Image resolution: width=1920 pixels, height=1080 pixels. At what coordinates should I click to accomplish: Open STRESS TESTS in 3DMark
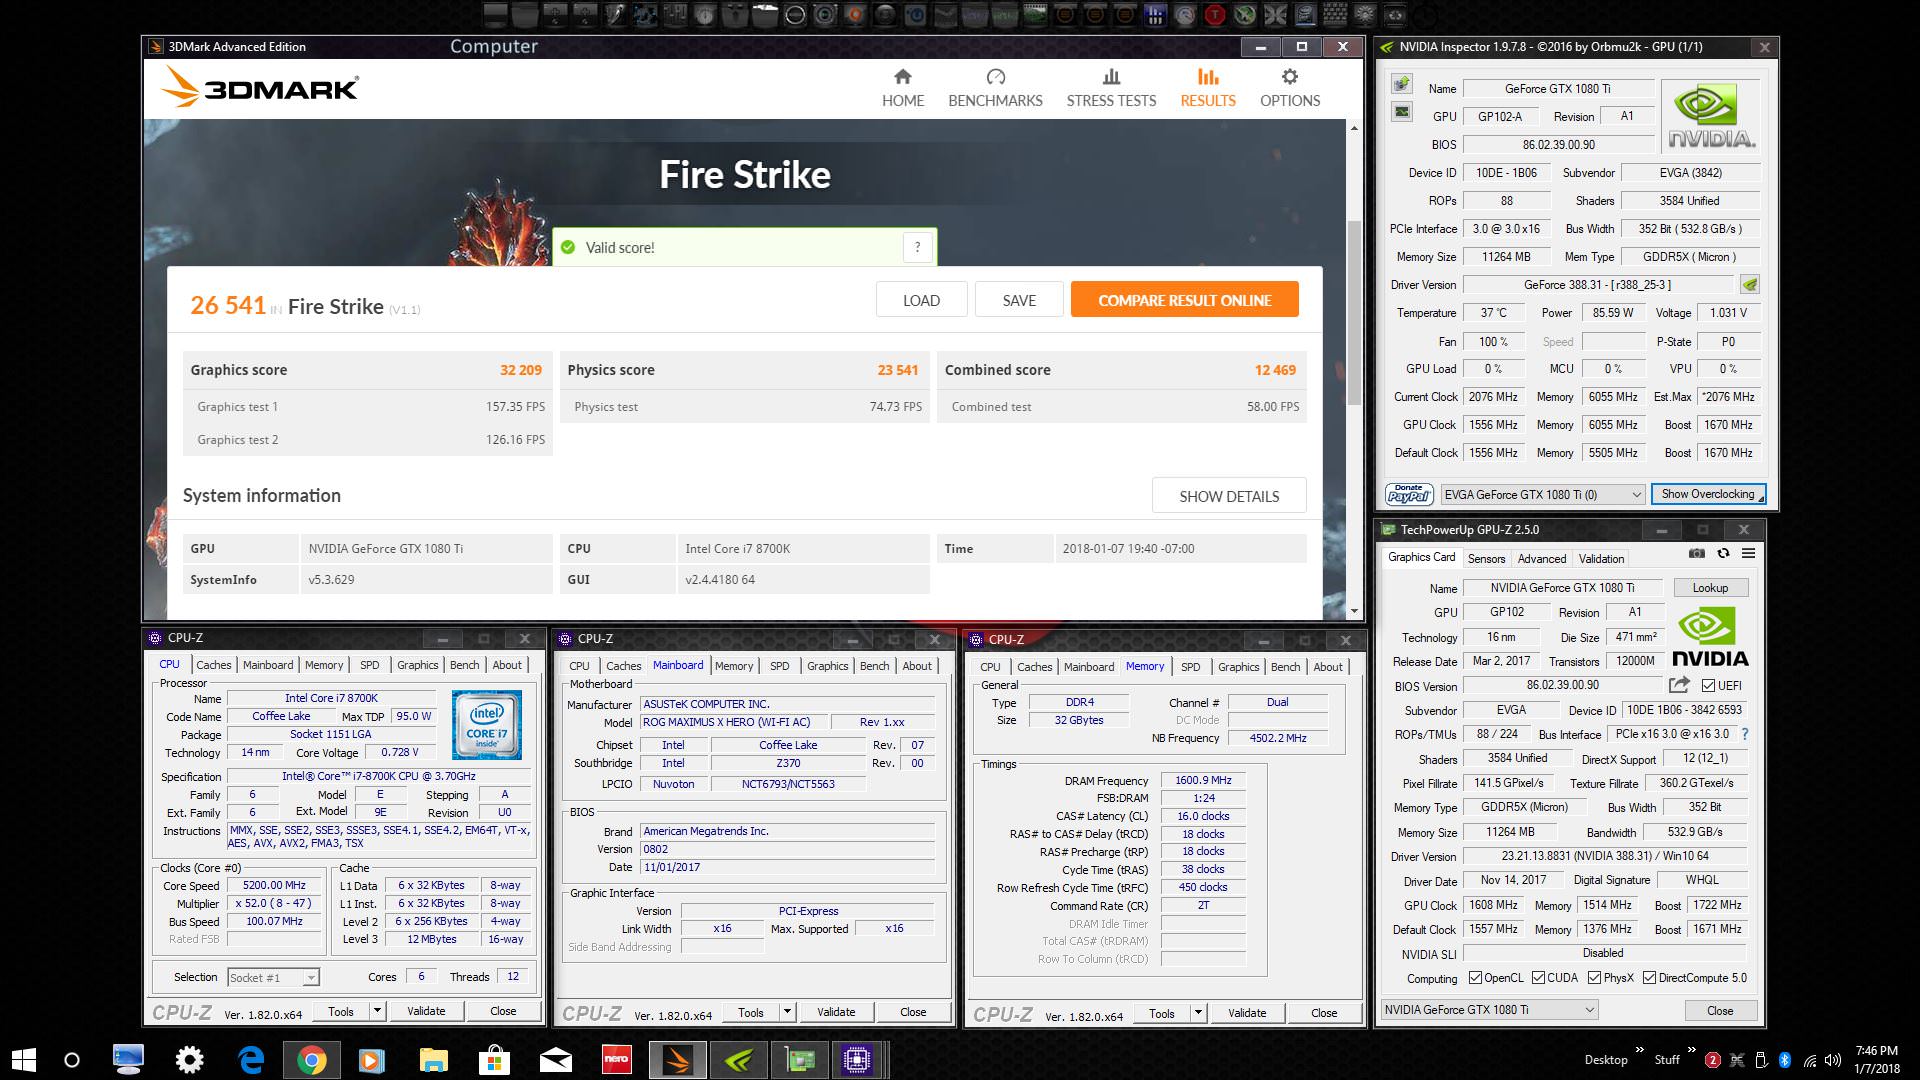[x=1111, y=88]
